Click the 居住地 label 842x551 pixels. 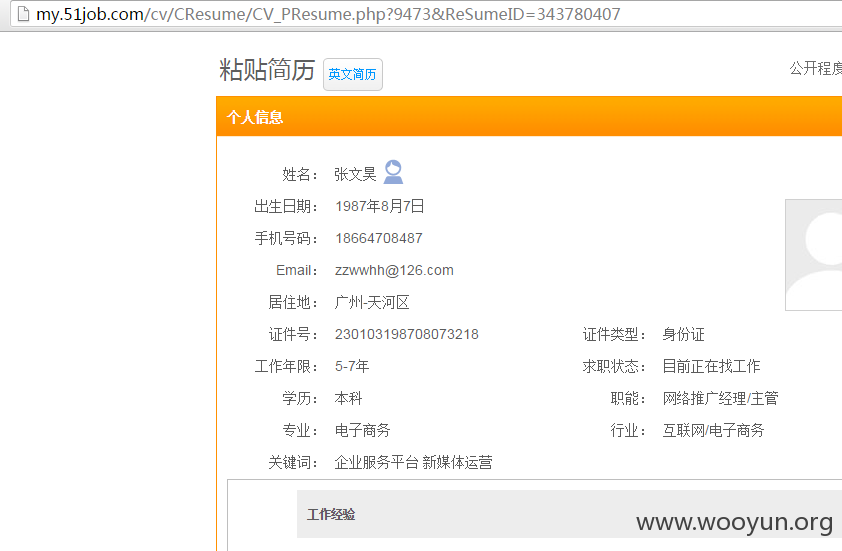pos(293,302)
